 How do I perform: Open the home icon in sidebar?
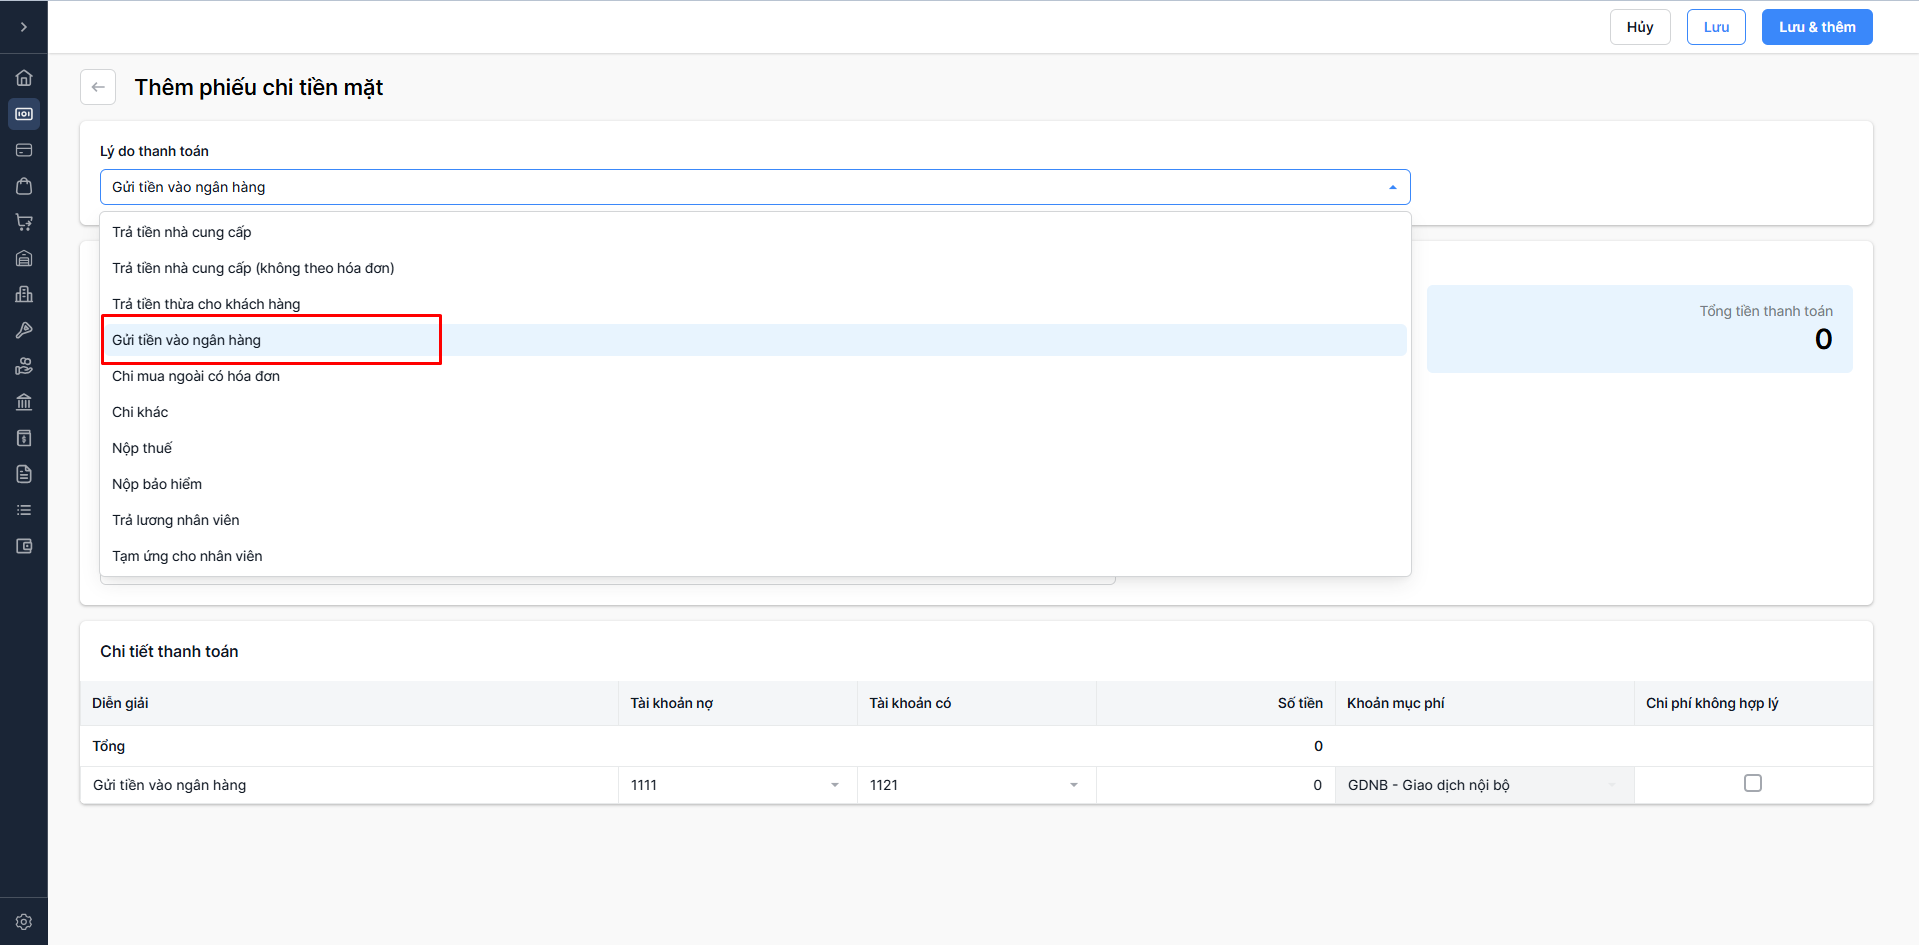click(x=24, y=78)
